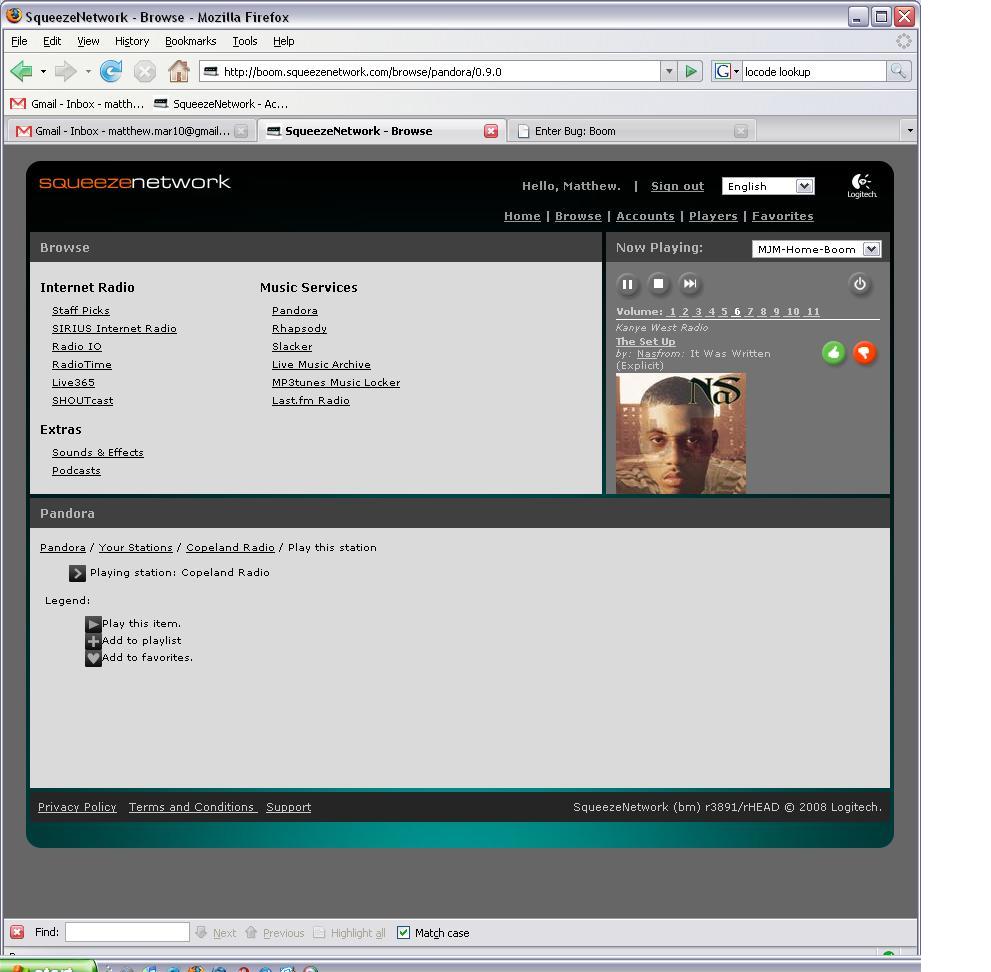Click the Sign out link
Viewport: 991px width, 972px height.
(x=677, y=186)
